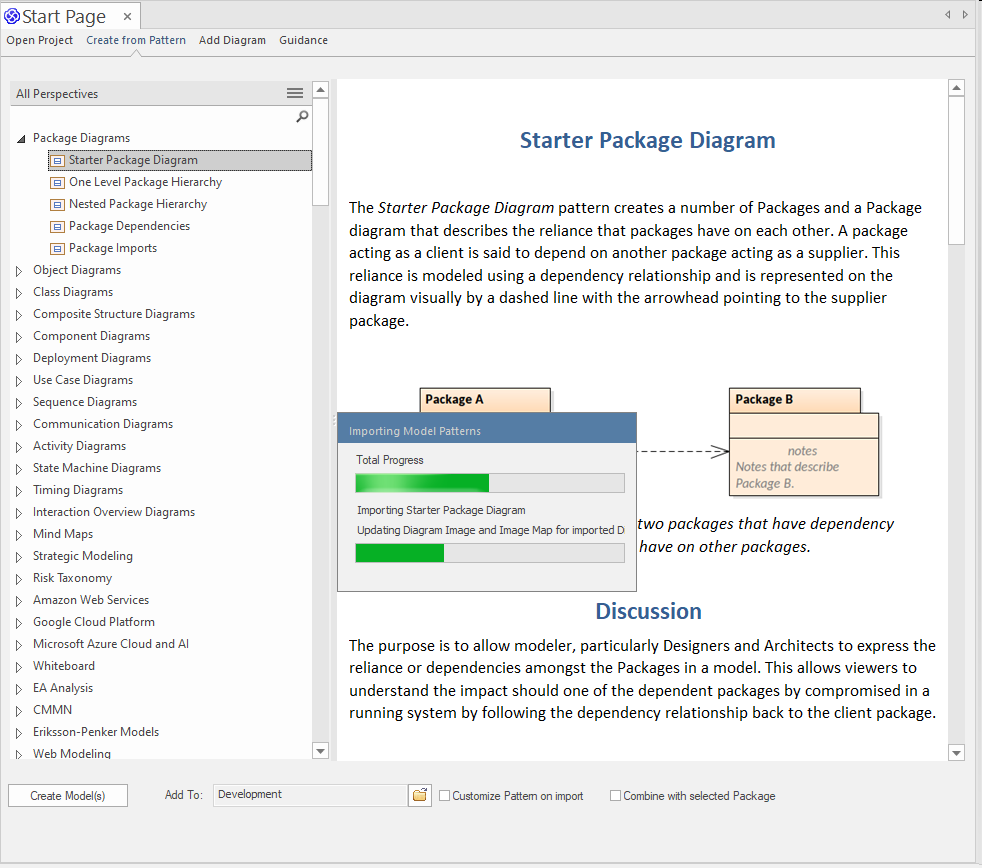Click the Total Progress bar
This screenshot has width=982, height=868.
pos(490,483)
